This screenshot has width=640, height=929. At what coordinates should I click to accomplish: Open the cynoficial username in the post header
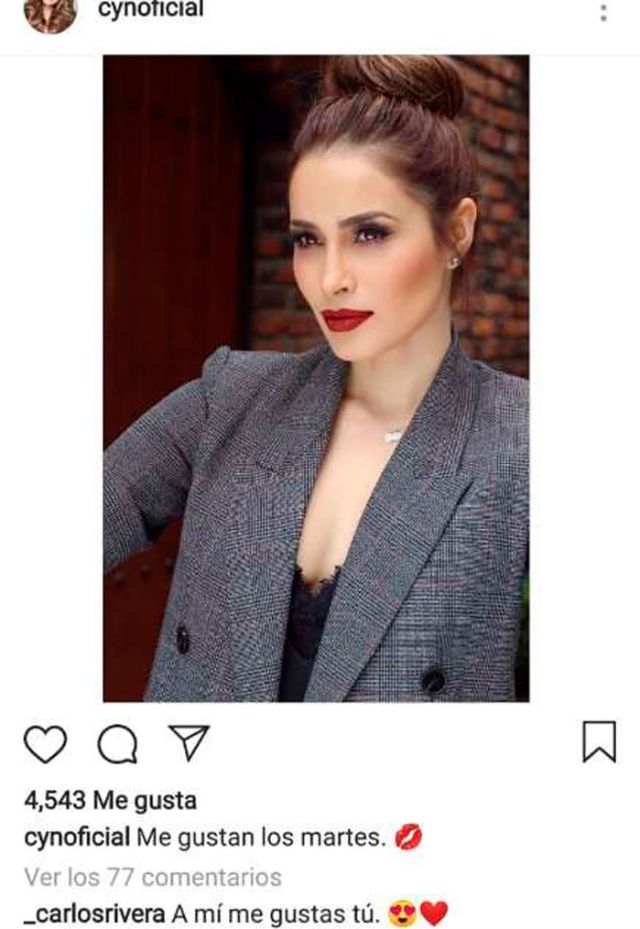[x=151, y=10]
